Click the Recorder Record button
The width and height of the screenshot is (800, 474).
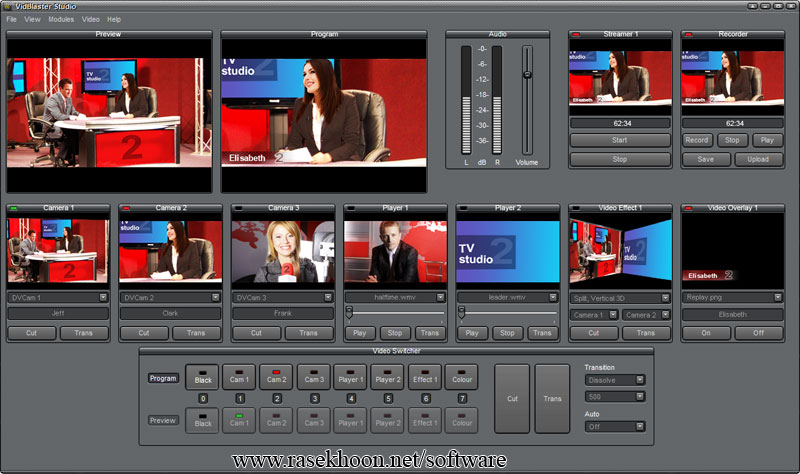point(696,140)
